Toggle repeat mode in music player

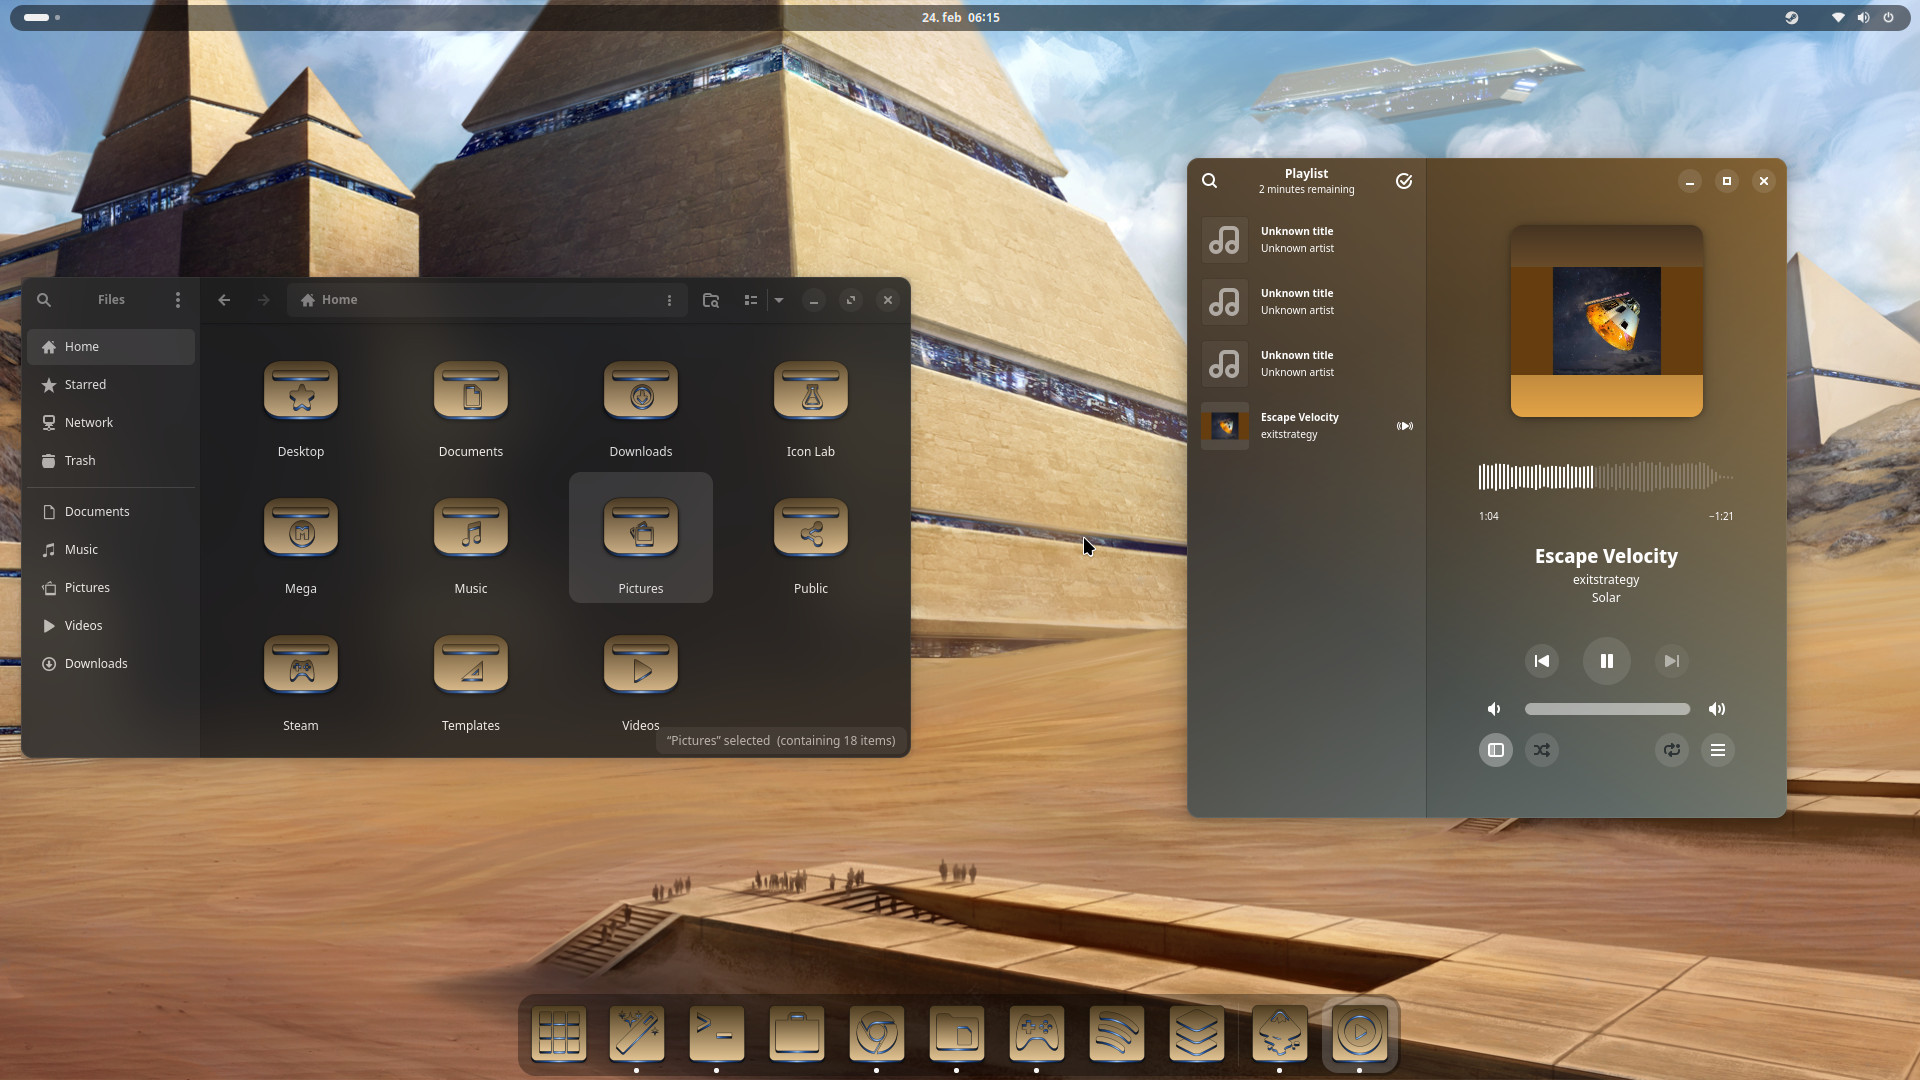pyautogui.click(x=1671, y=750)
